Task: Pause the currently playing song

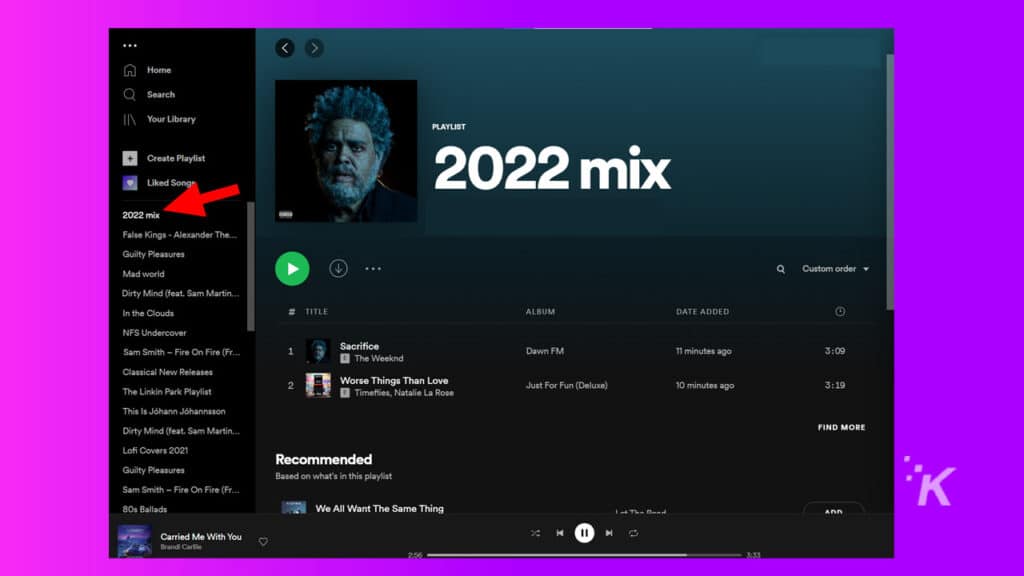Action: tap(584, 533)
